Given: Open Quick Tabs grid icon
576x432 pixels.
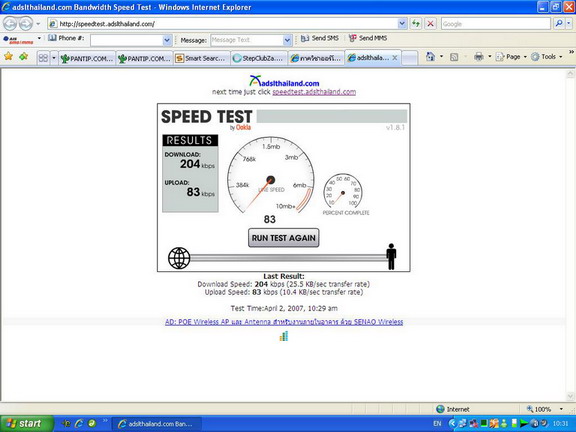Looking at the screenshot, I should click(x=43, y=58).
